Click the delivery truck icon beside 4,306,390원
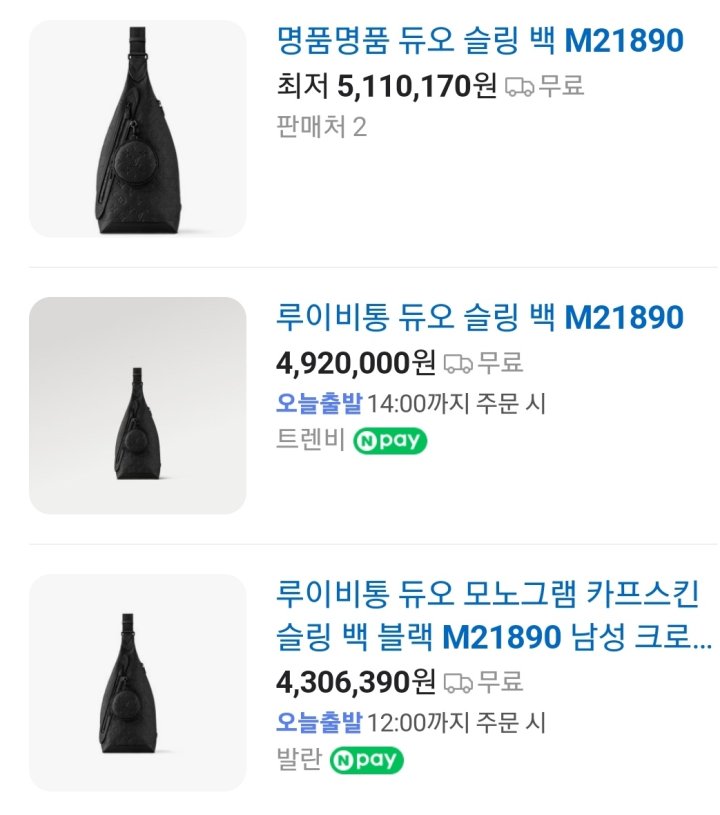This screenshot has width=720, height=815. 458,683
